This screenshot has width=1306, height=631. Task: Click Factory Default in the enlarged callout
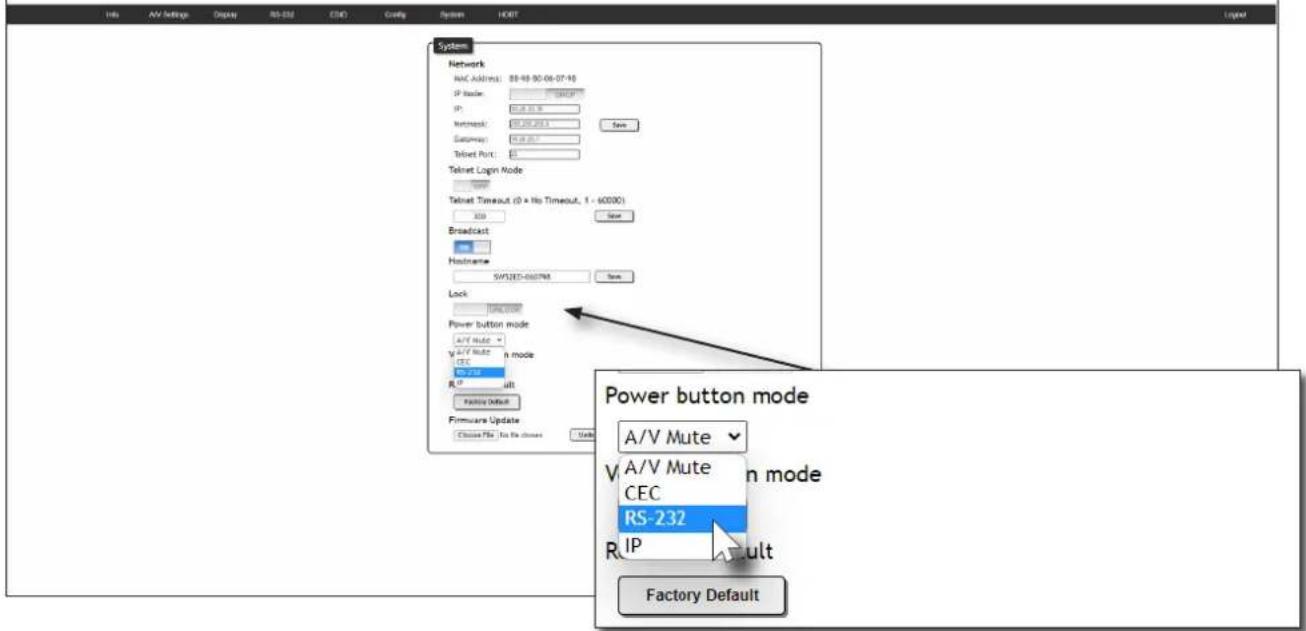[x=702, y=595]
